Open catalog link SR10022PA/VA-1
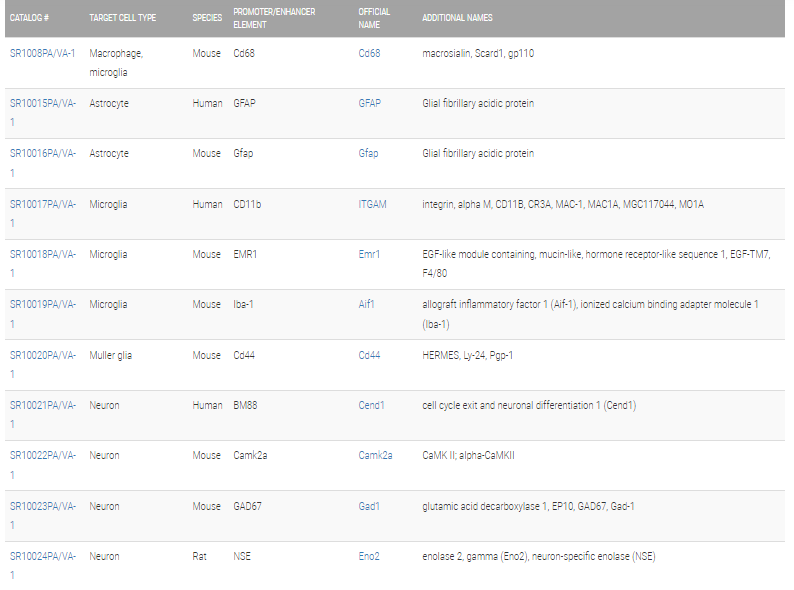The width and height of the screenshot is (794, 590). coord(43,464)
